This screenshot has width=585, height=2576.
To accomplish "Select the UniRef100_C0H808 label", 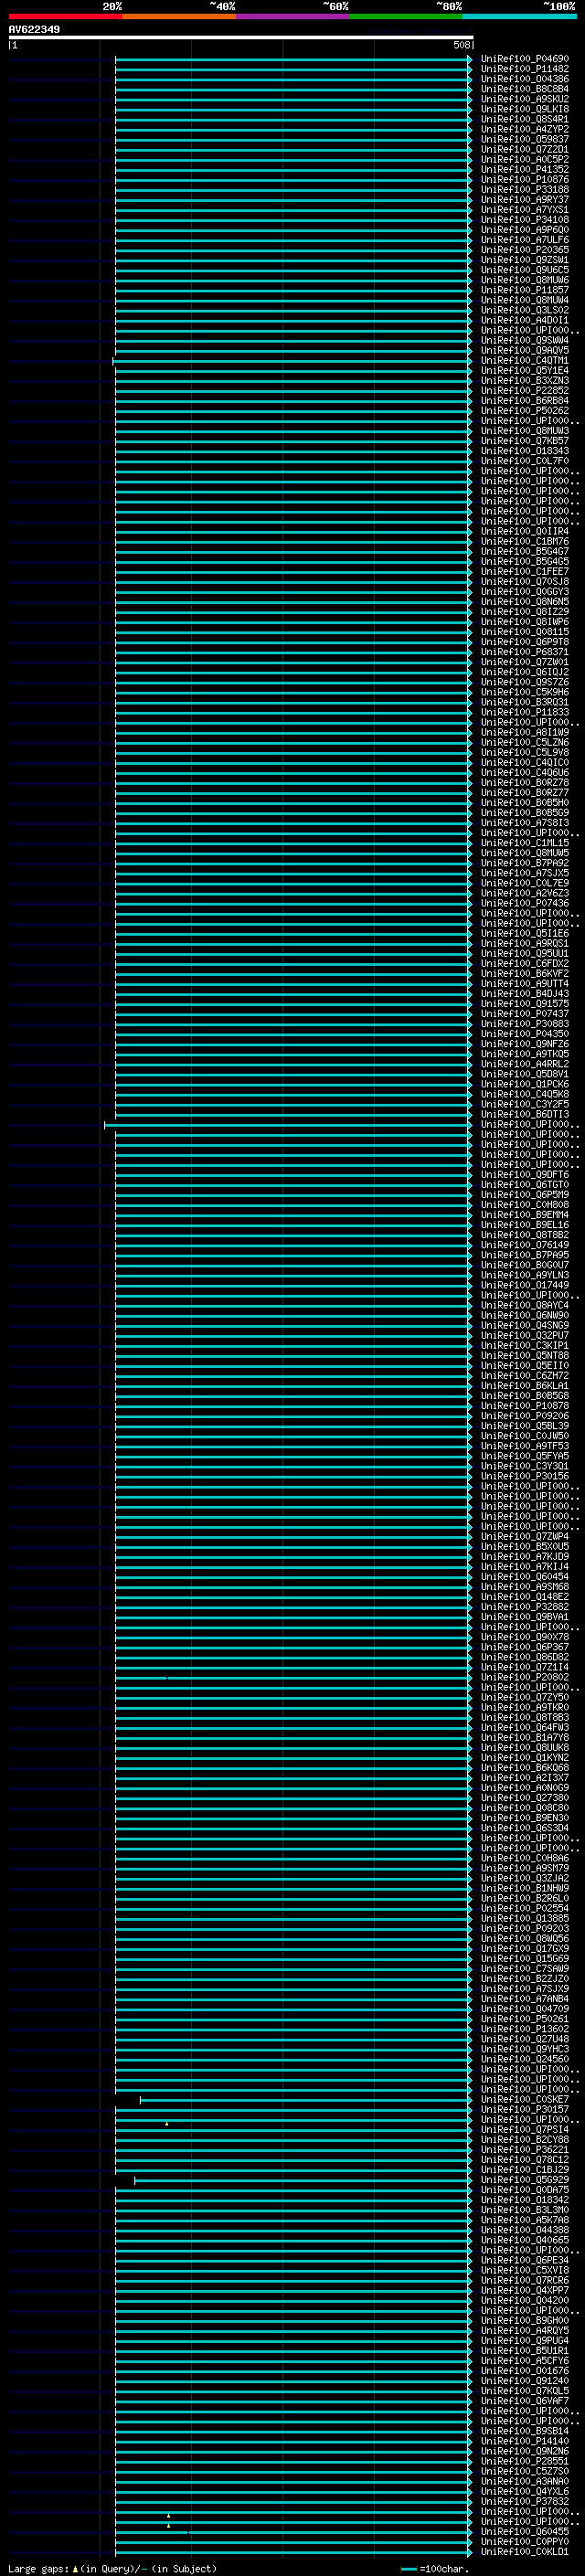I will pyautogui.click(x=525, y=1205).
